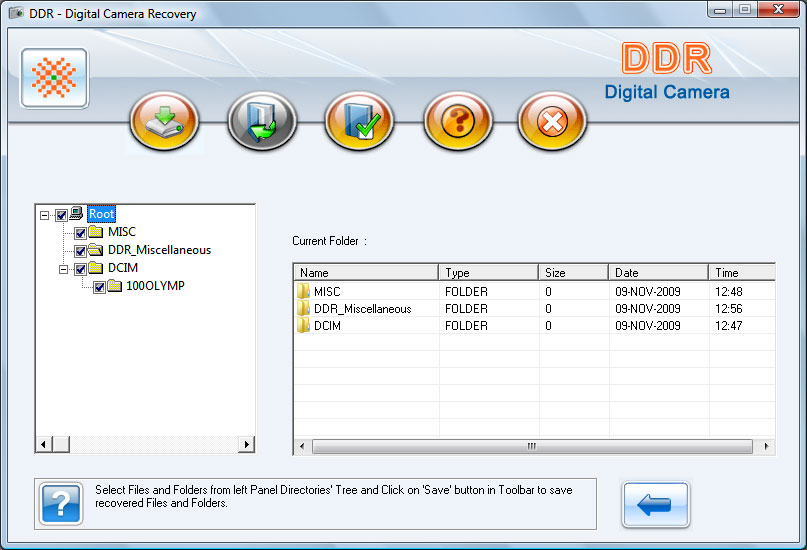
Task: Uncheck the 100OLYMP folder checkbox
Action: click(x=99, y=287)
